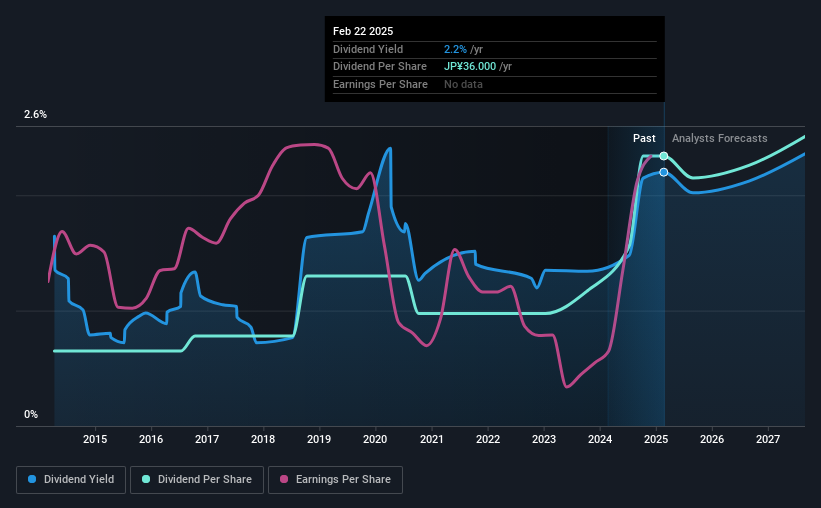Select the 2015 x-axis year label

click(95, 439)
